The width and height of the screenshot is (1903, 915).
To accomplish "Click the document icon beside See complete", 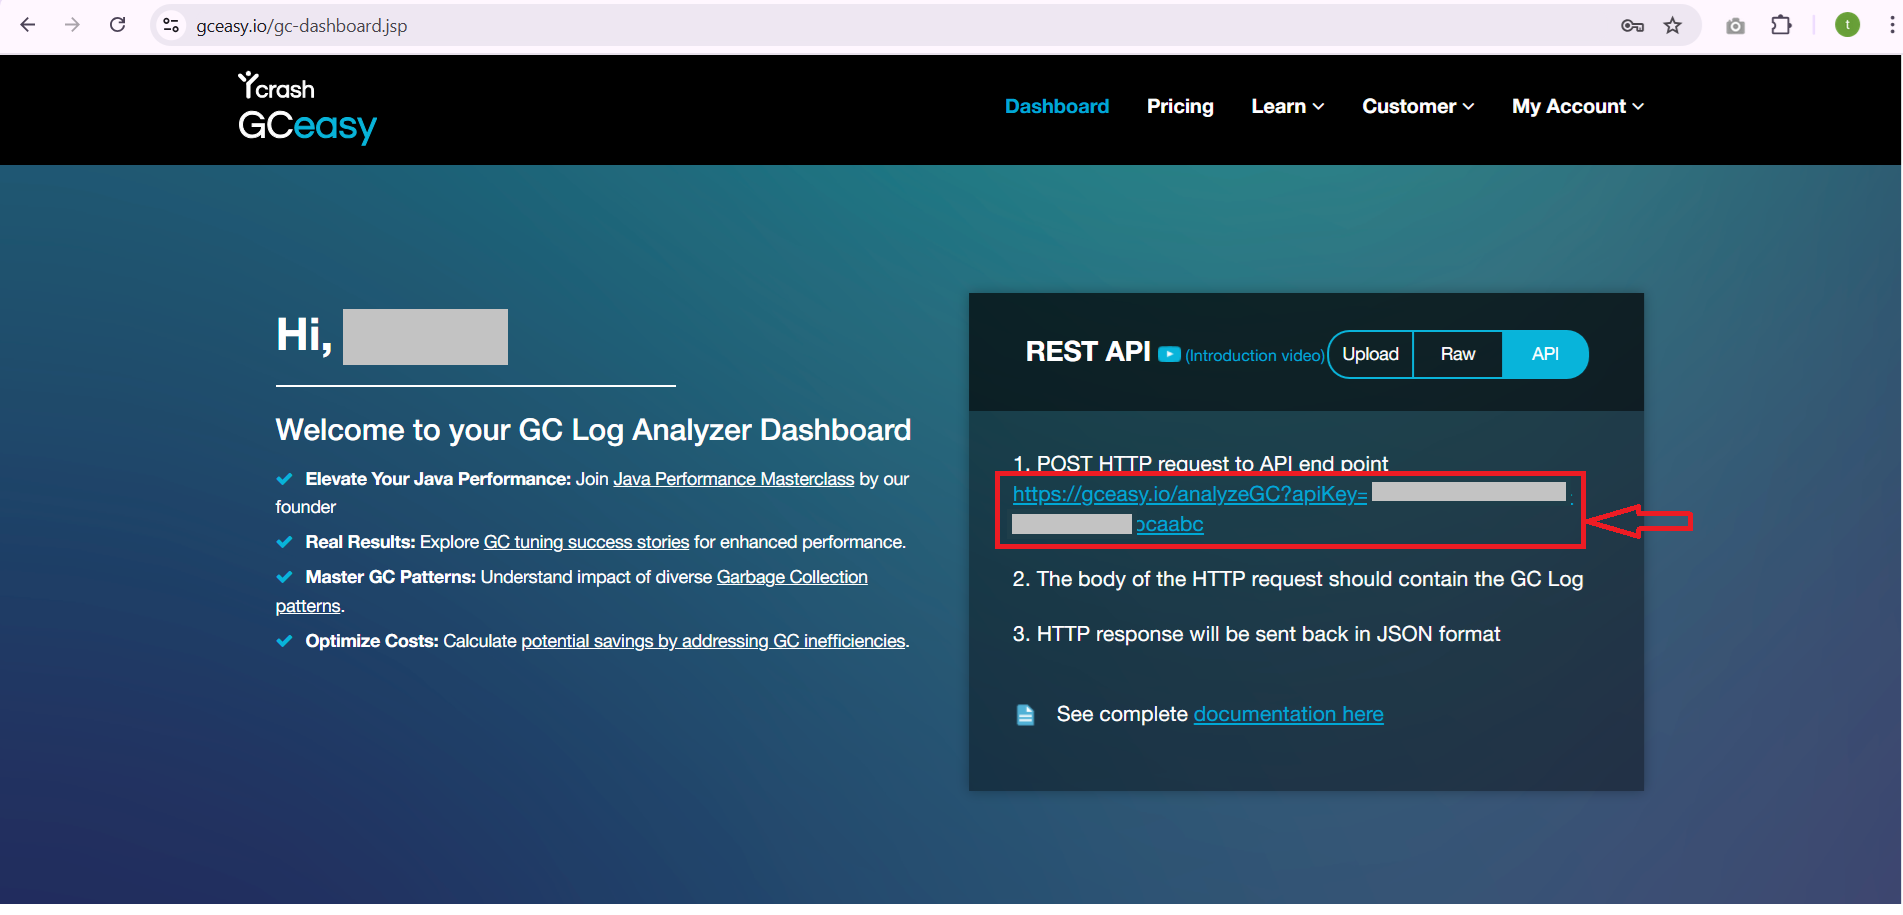I will pyautogui.click(x=1025, y=715).
